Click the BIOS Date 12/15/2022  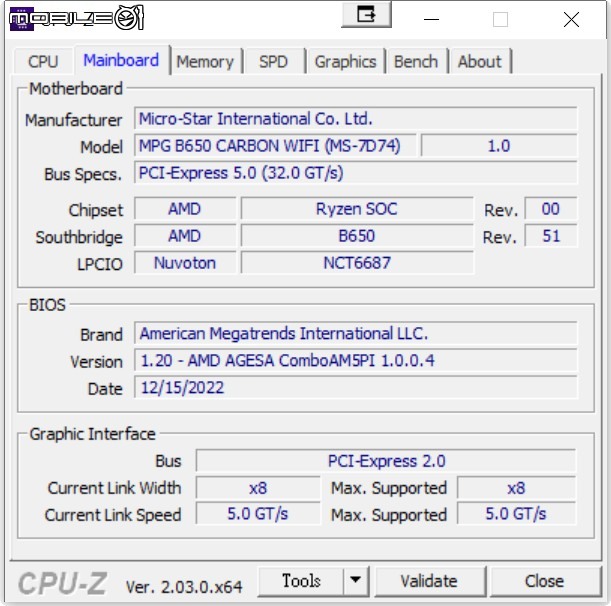coord(356,387)
